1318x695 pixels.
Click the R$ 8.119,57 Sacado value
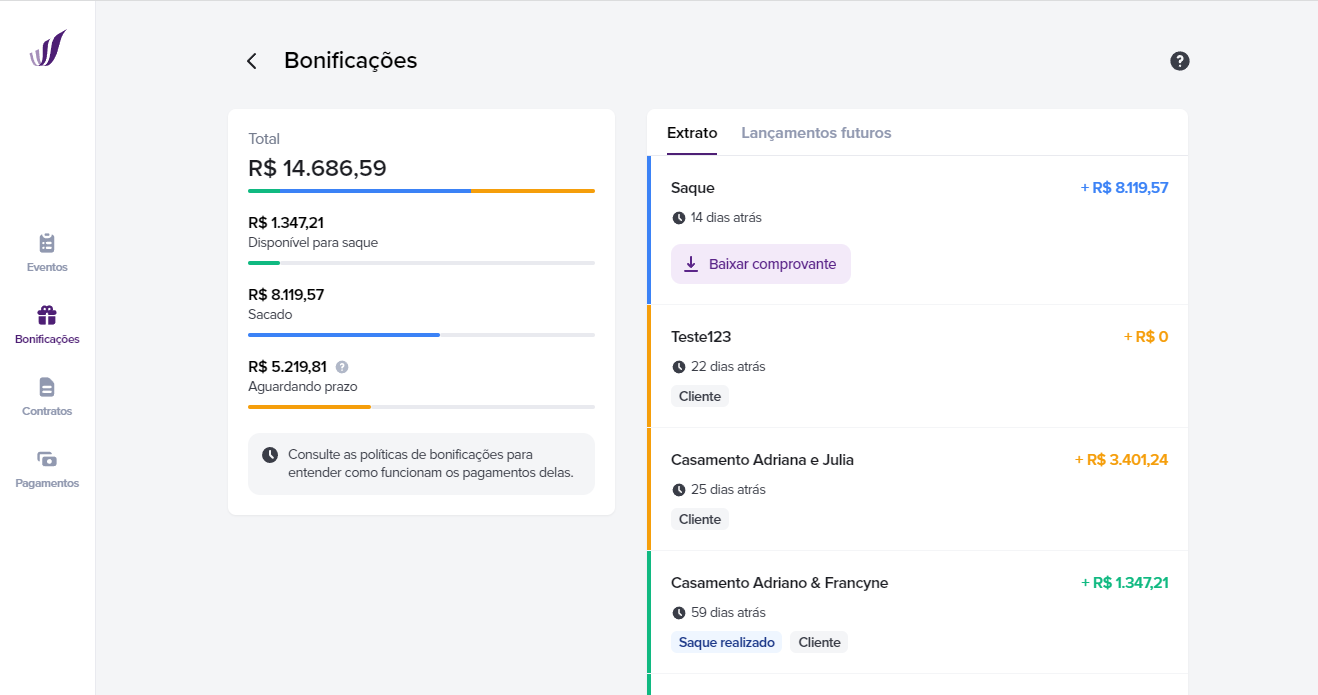coord(286,294)
